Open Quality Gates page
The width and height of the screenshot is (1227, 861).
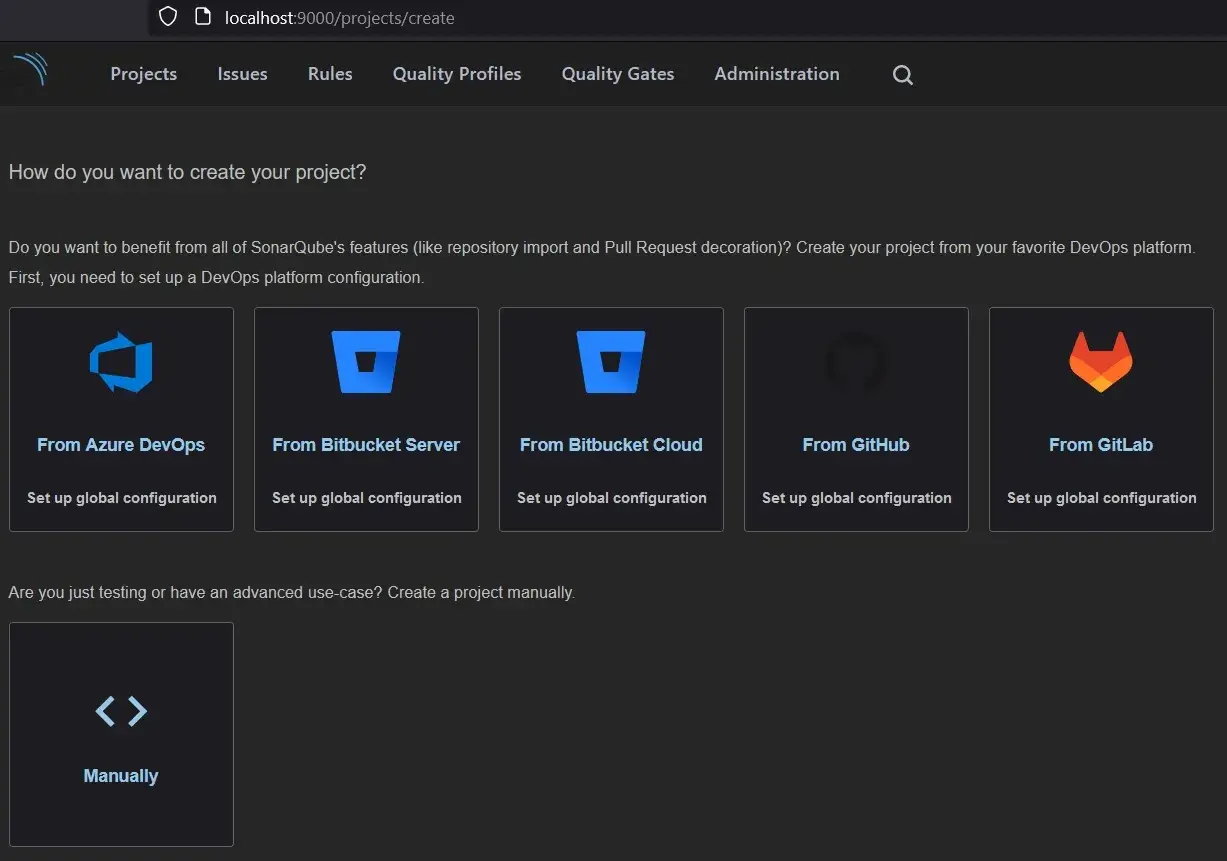point(618,74)
